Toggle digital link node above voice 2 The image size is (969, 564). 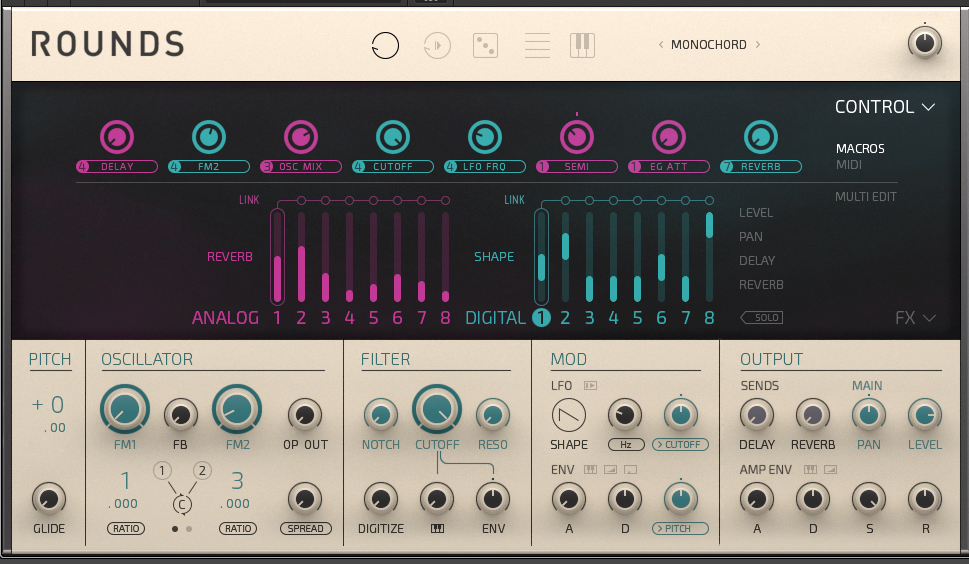point(565,201)
